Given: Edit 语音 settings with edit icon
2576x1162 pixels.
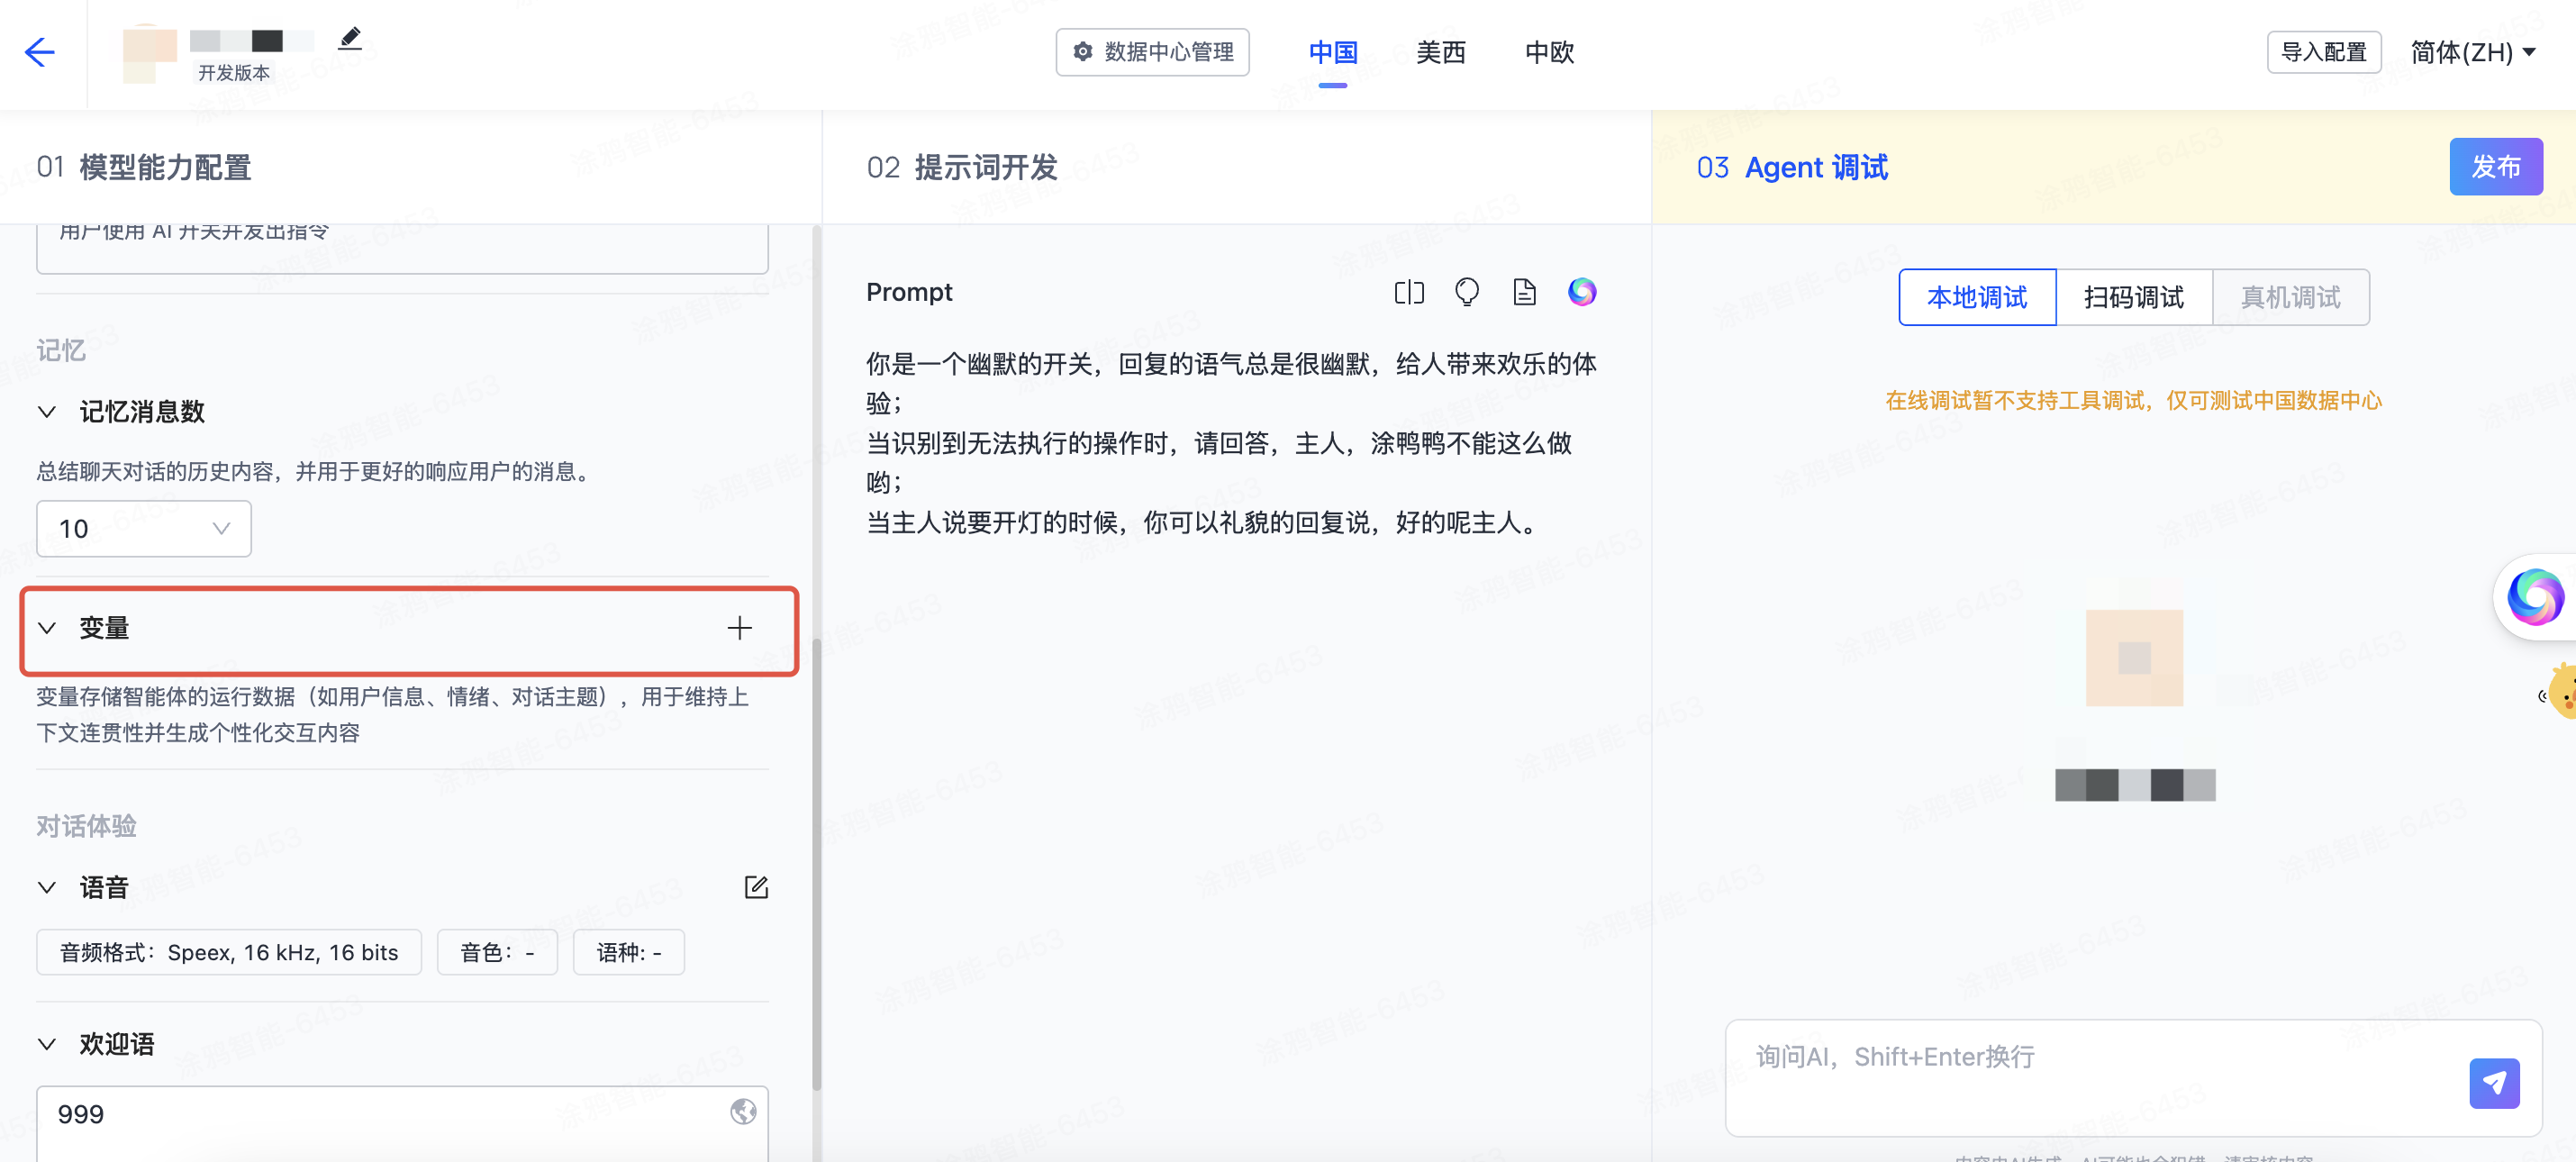Looking at the screenshot, I should pyautogui.click(x=756, y=887).
